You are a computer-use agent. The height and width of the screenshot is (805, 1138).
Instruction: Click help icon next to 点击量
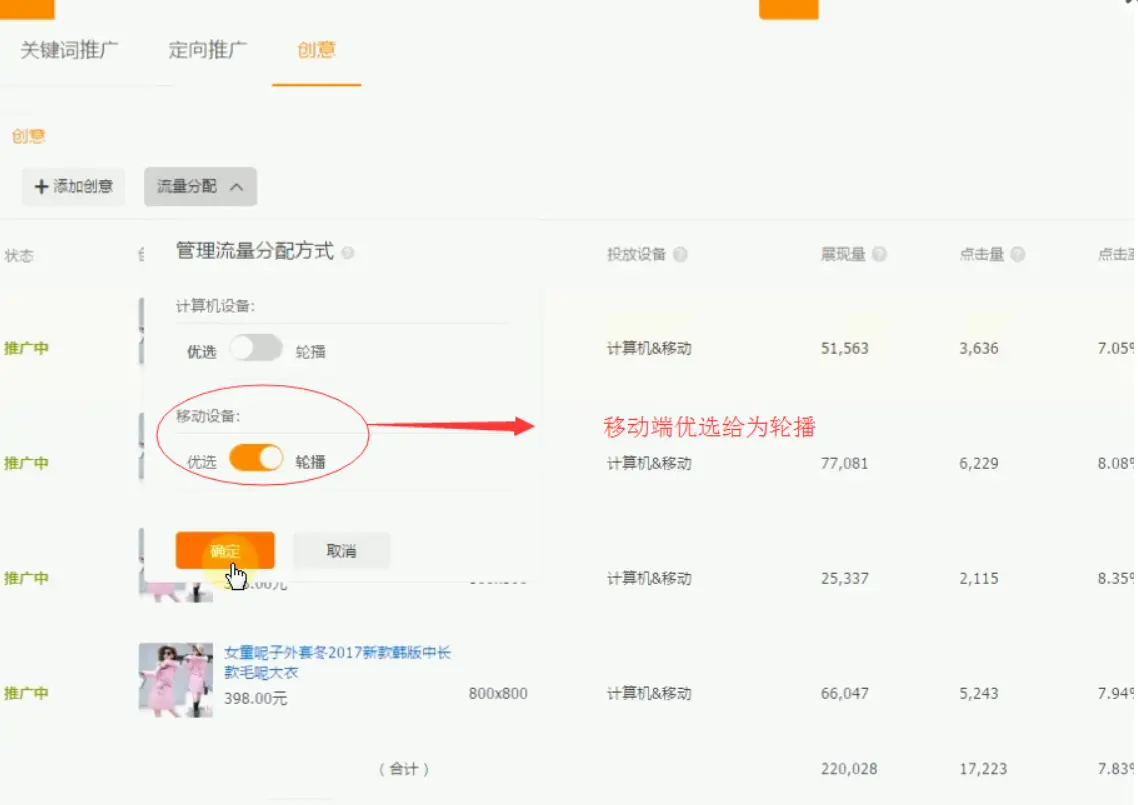point(1017,255)
